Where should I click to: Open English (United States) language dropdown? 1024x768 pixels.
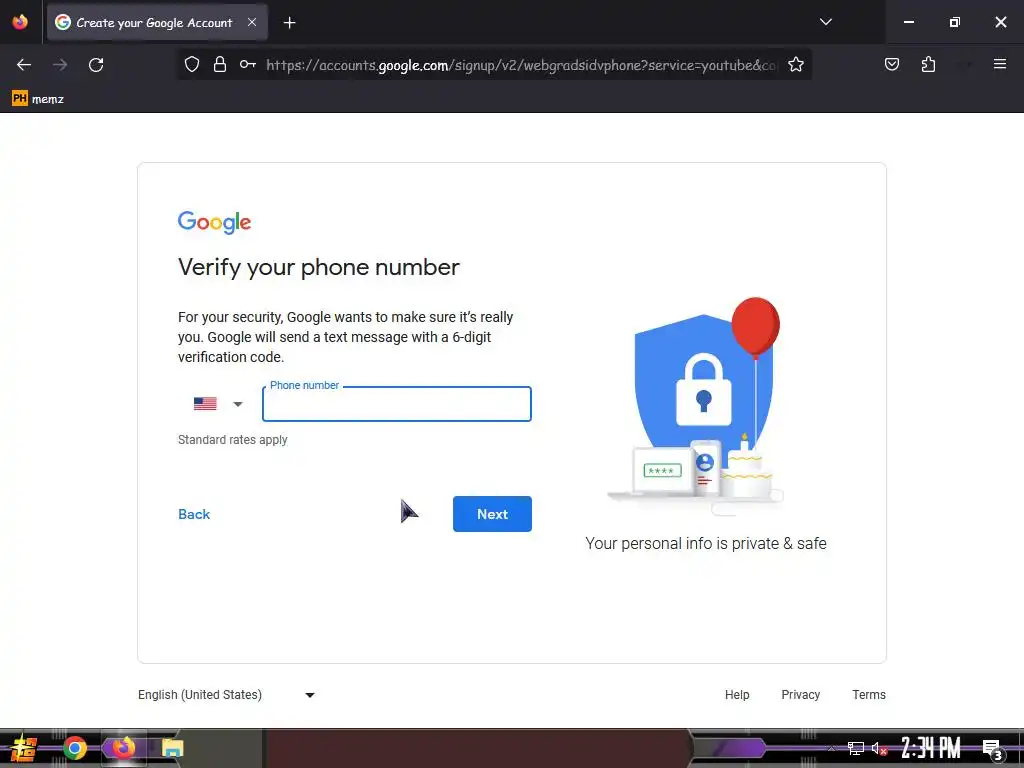pos(226,695)
